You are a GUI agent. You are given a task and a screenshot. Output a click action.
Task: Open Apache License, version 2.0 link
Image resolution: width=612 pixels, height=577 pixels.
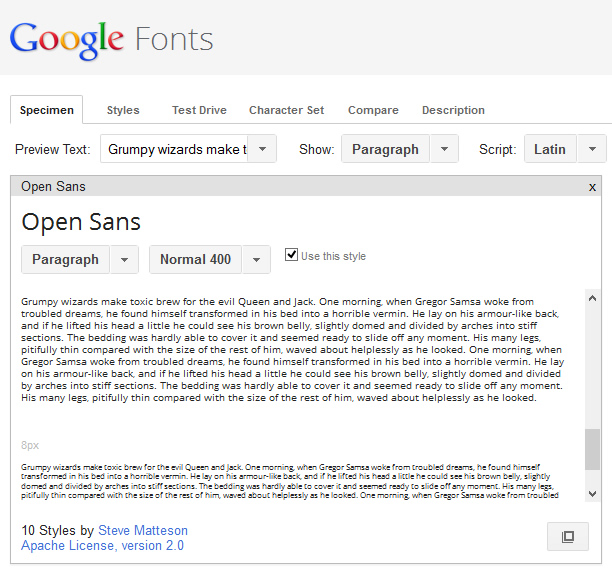coord(102,545)
